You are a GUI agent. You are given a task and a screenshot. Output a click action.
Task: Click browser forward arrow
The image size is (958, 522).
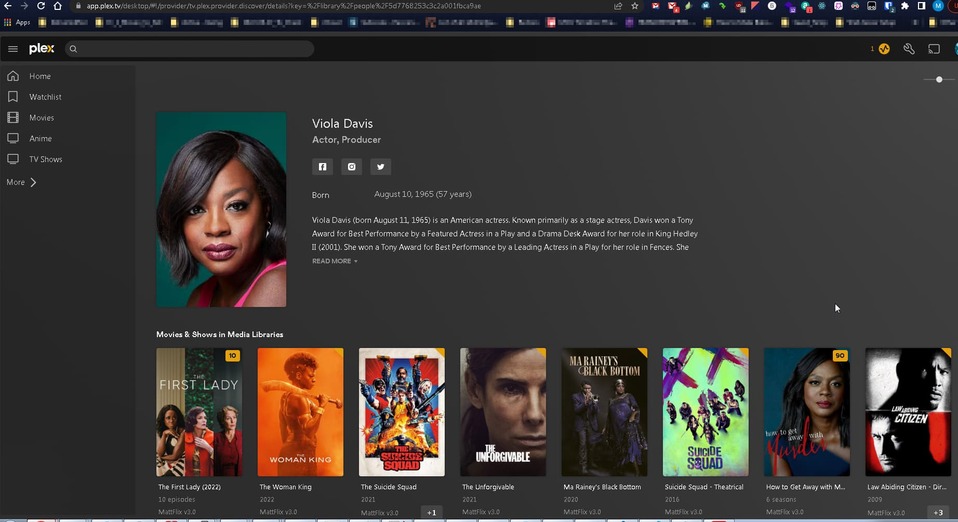coord(24,6)
